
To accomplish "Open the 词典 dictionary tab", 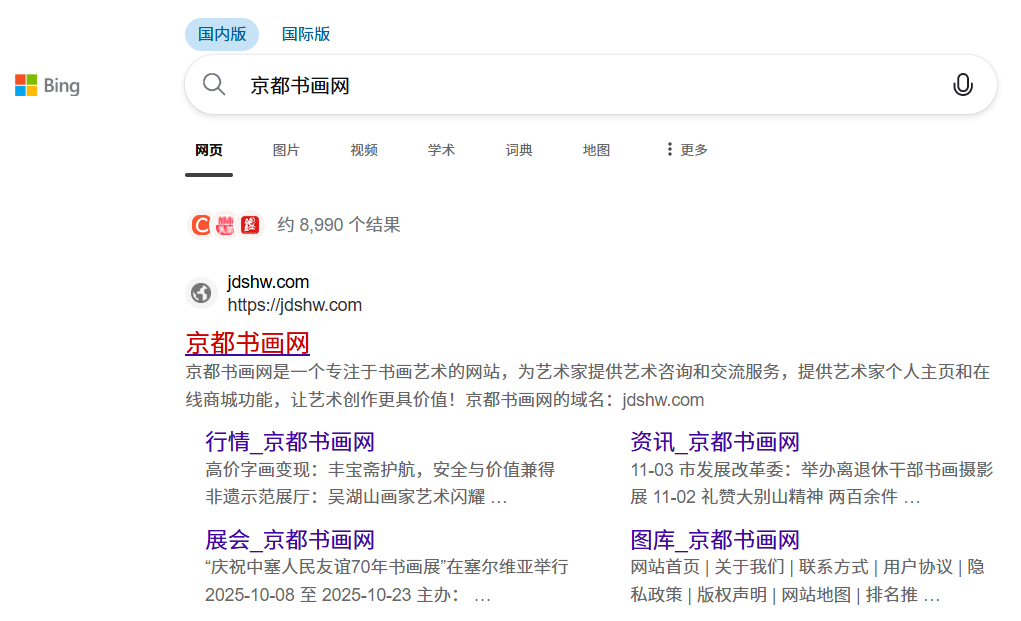I will [519, 150].
